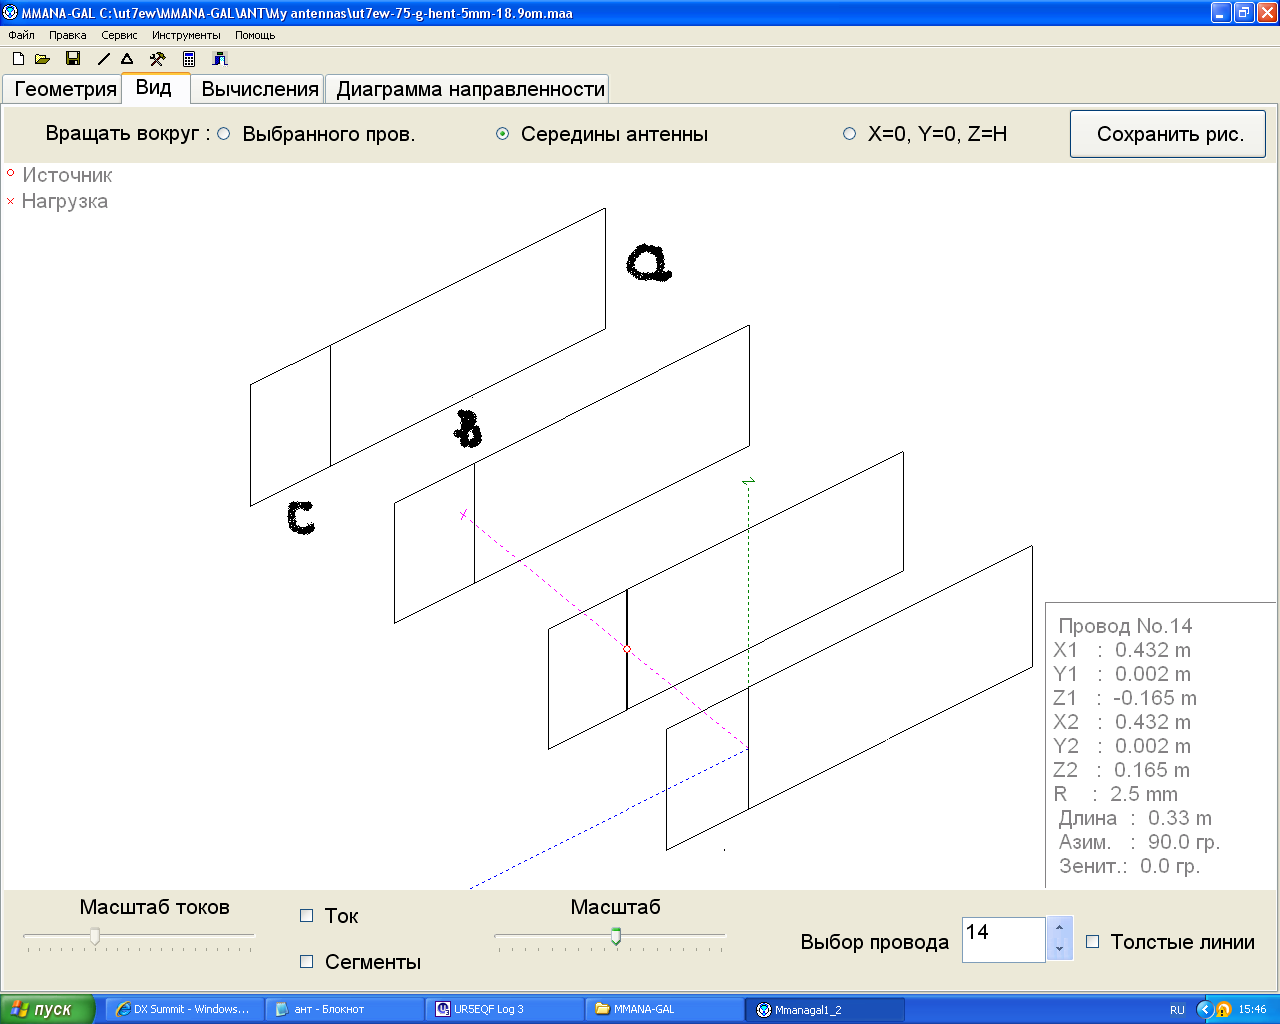Click the 'Выбор провода' number input field
Viewport: 1280px width, 1024px height.
coord(1003,940)
